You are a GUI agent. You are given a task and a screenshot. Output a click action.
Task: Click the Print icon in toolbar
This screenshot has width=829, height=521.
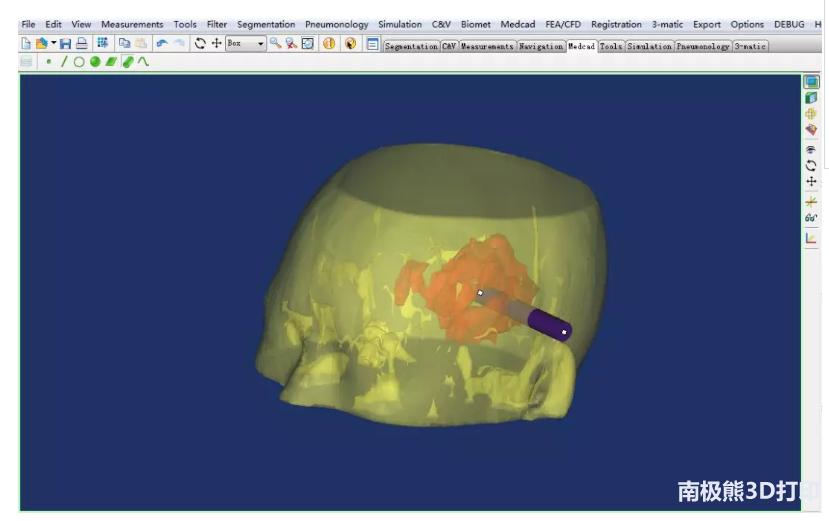(81, 44)
